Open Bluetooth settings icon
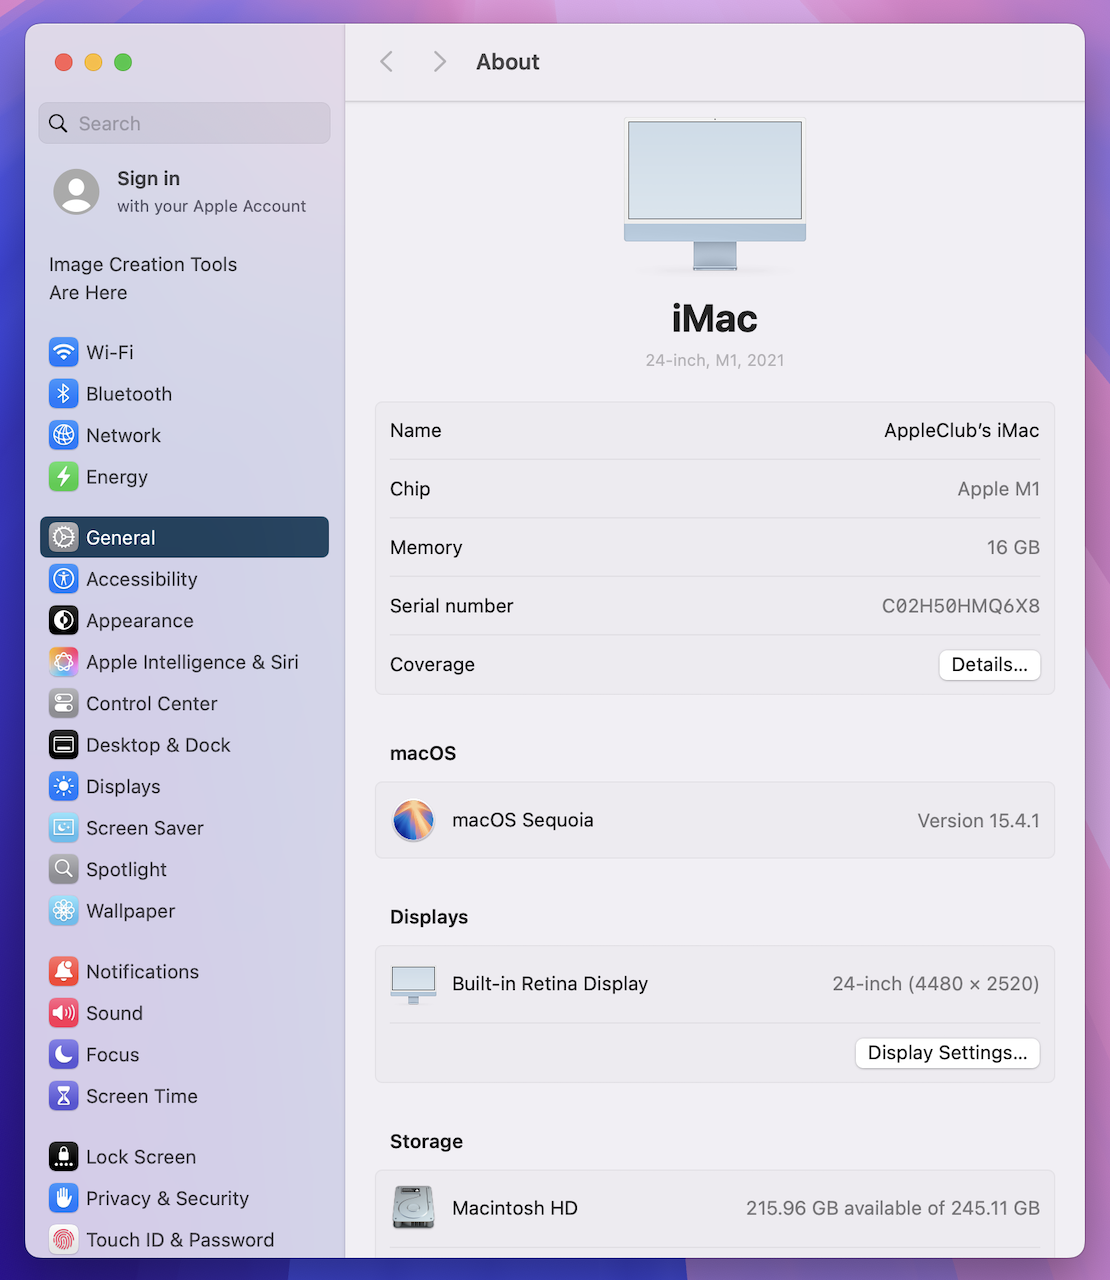 tap(64, 394)
